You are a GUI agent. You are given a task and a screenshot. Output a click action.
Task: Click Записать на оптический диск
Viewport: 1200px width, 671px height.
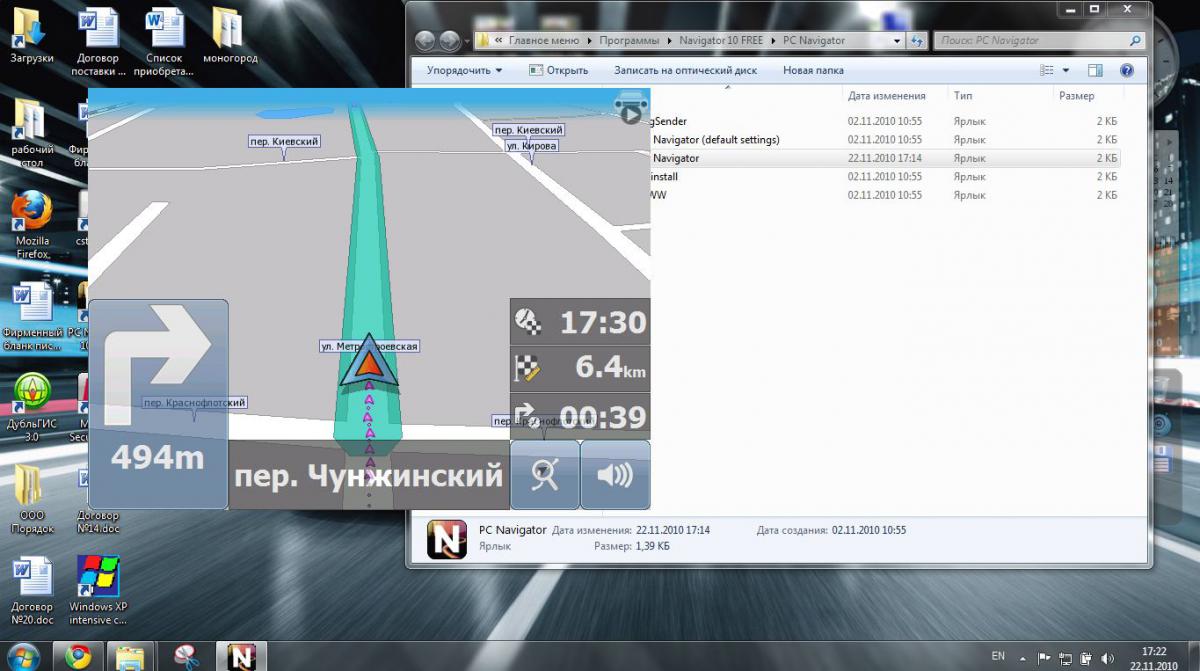[685, 71]
